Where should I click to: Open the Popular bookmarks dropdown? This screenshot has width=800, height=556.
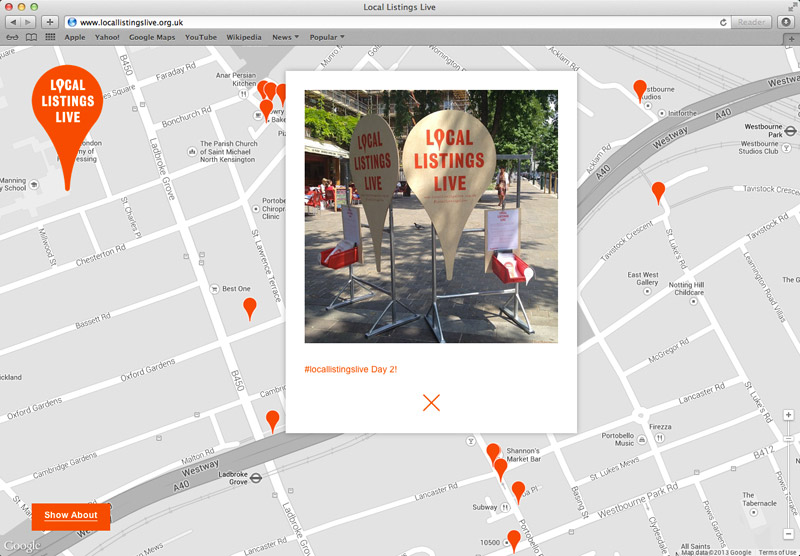pos(327,37)
